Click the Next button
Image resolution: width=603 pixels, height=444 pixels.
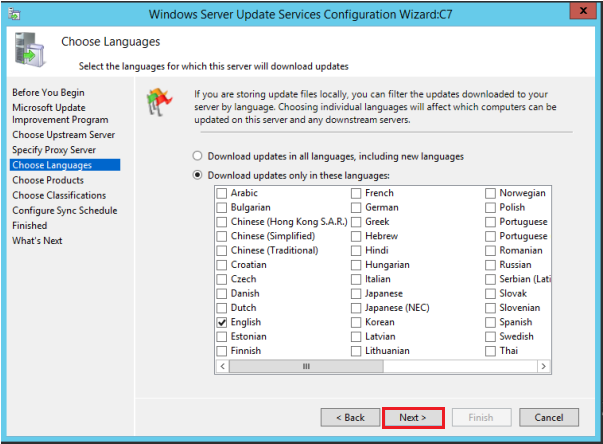(413, 417)
